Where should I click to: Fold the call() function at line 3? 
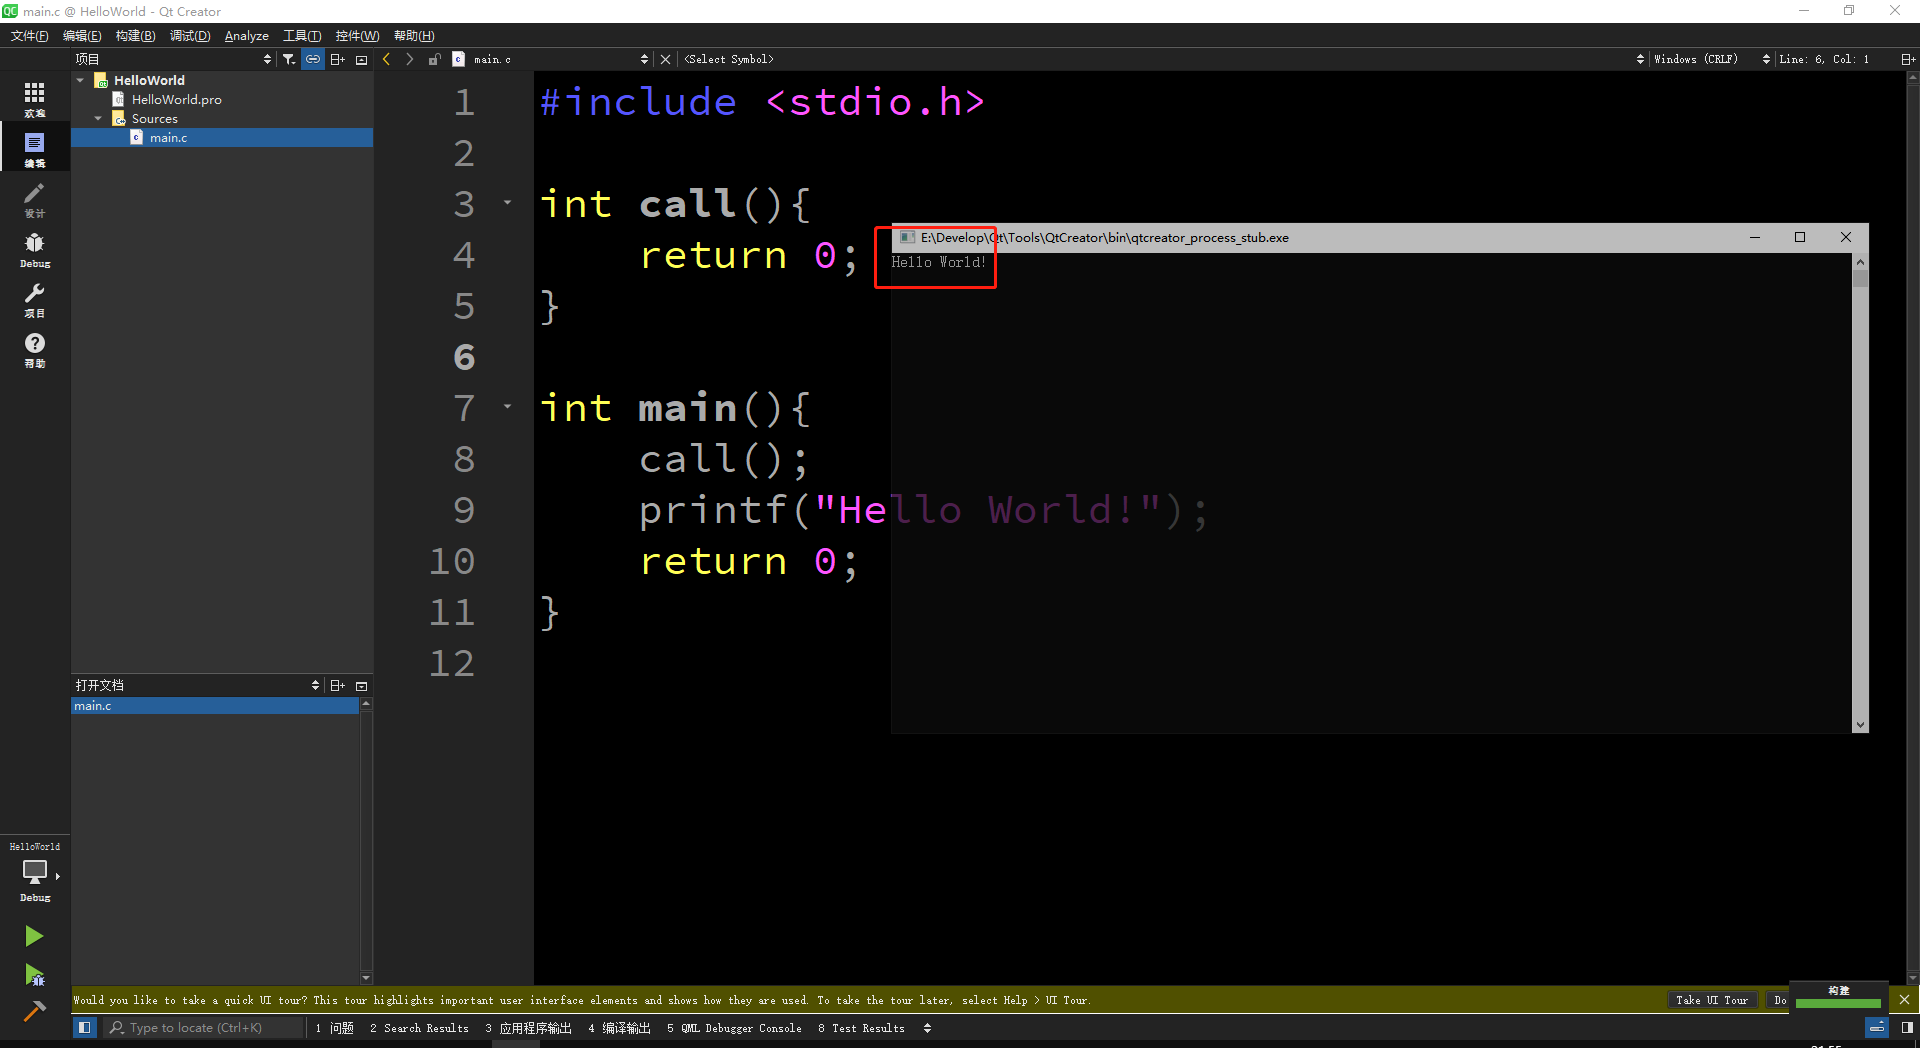tap(508, 203)
